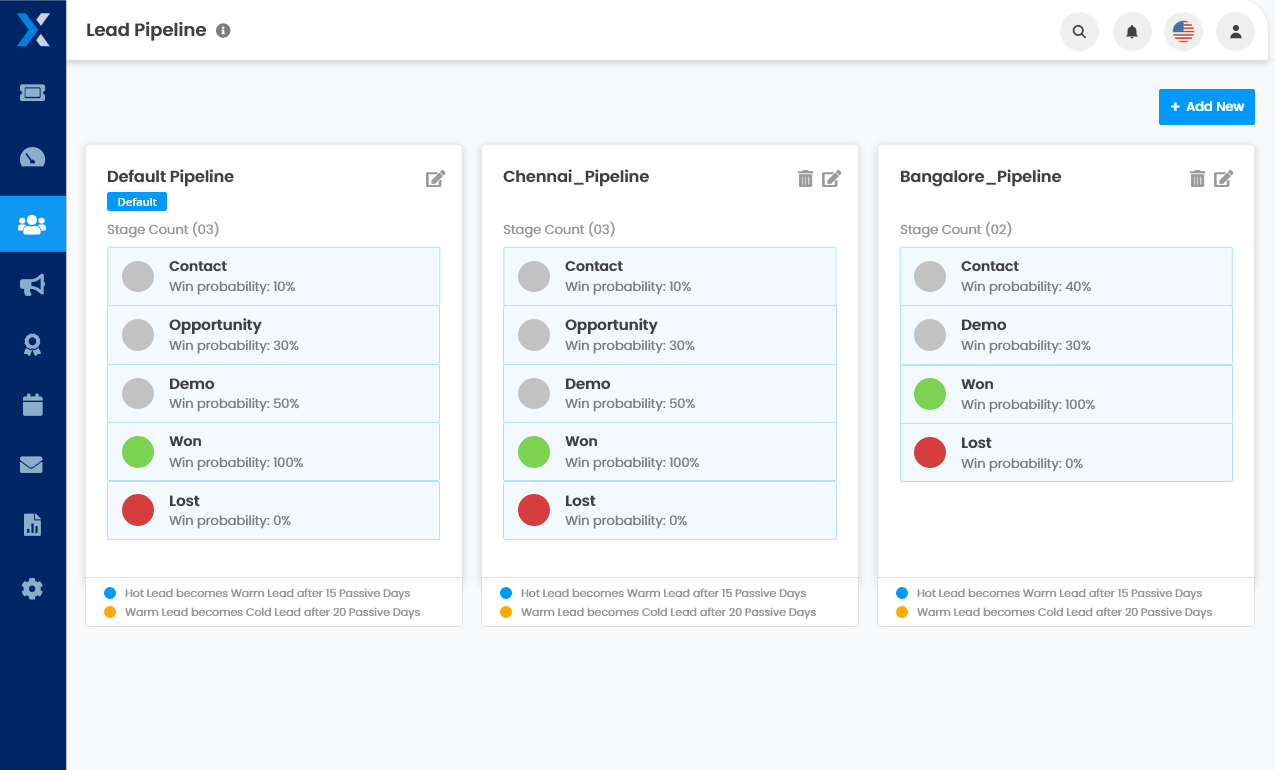Viewport: 1275px width, 770px height.
Task: Click the Add New button
Action: (x=1207, y=107)
